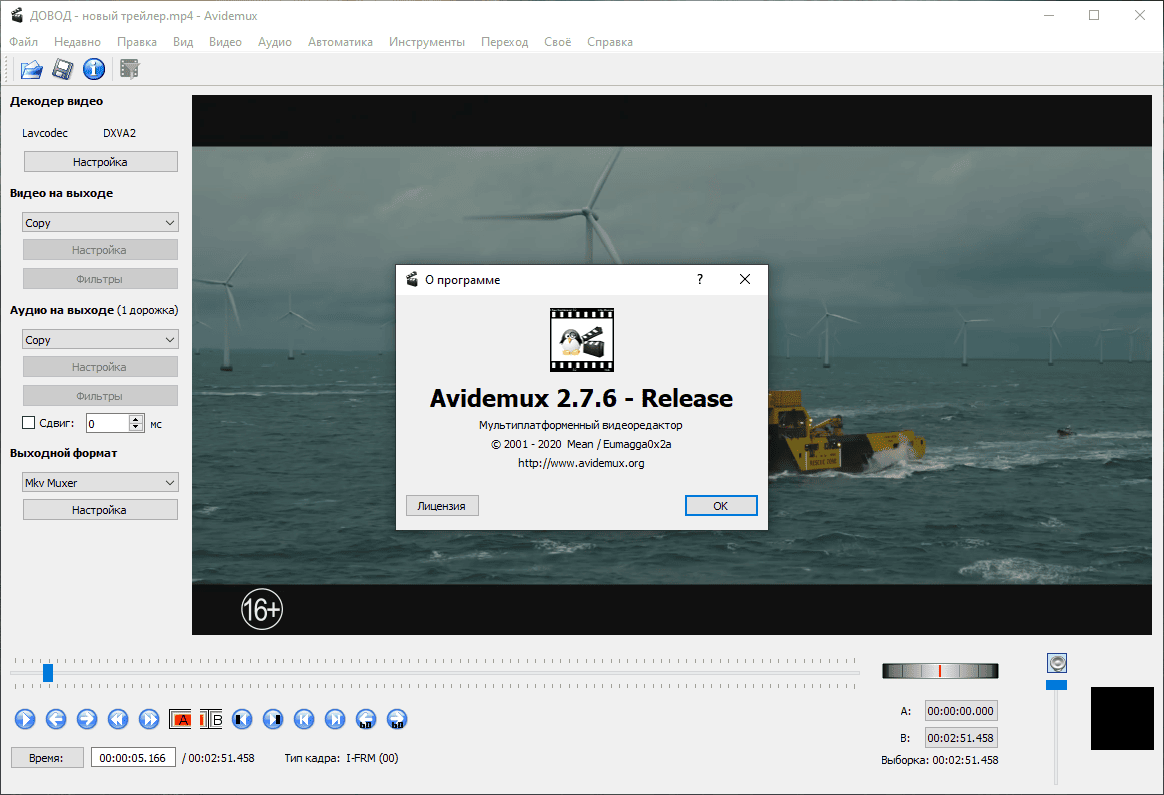Show file information with the blue info icon
Screen dimensions: 1164x795
[x=94, y=69]
